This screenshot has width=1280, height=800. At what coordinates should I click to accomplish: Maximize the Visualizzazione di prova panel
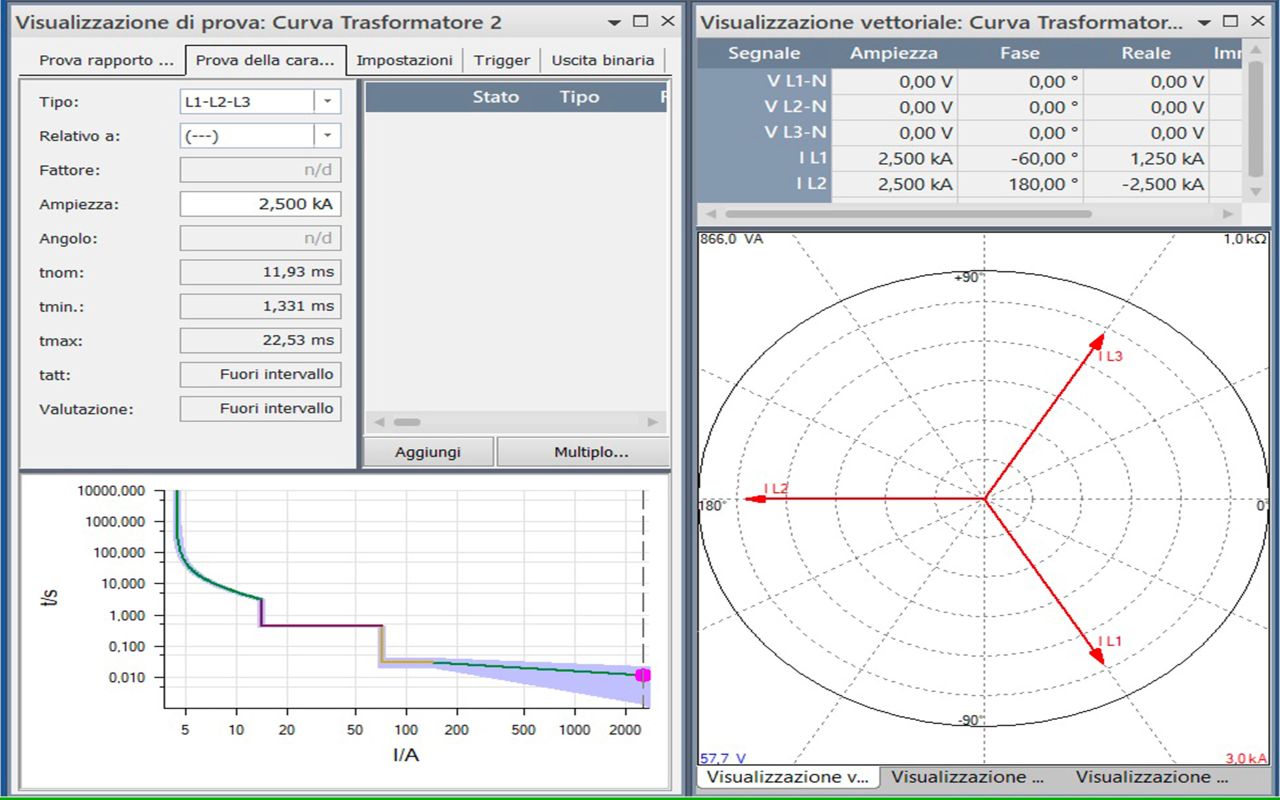[642, 22]
